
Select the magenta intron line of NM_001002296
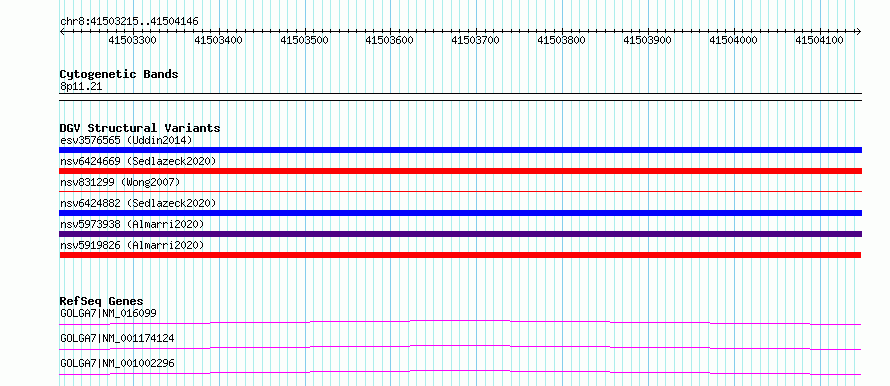click(460, 372)
